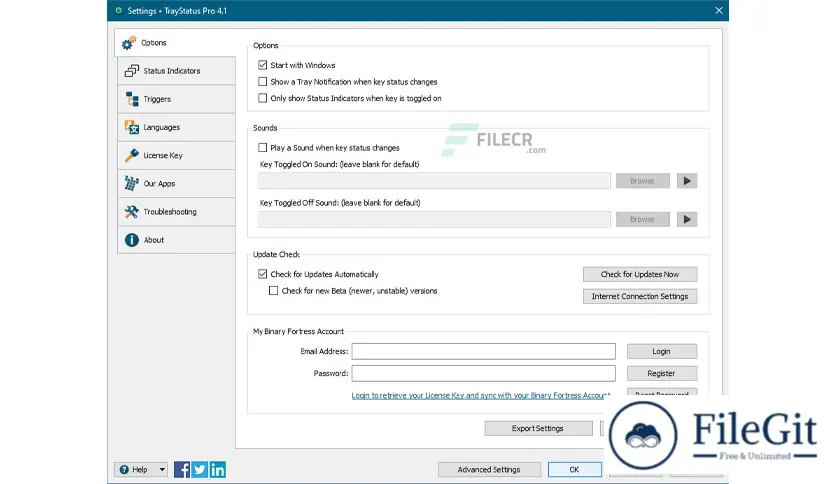This screenshot has height=484, width=836.
Task: Open Internet Connection Settings
Action: pos(640,296)
